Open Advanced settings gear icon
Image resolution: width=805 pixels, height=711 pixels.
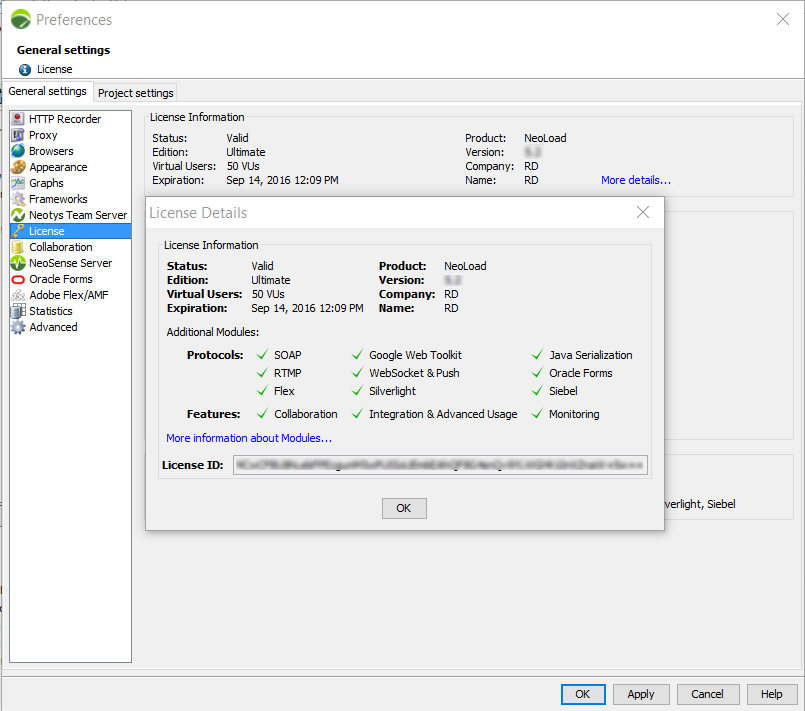[x=18, y=327]
